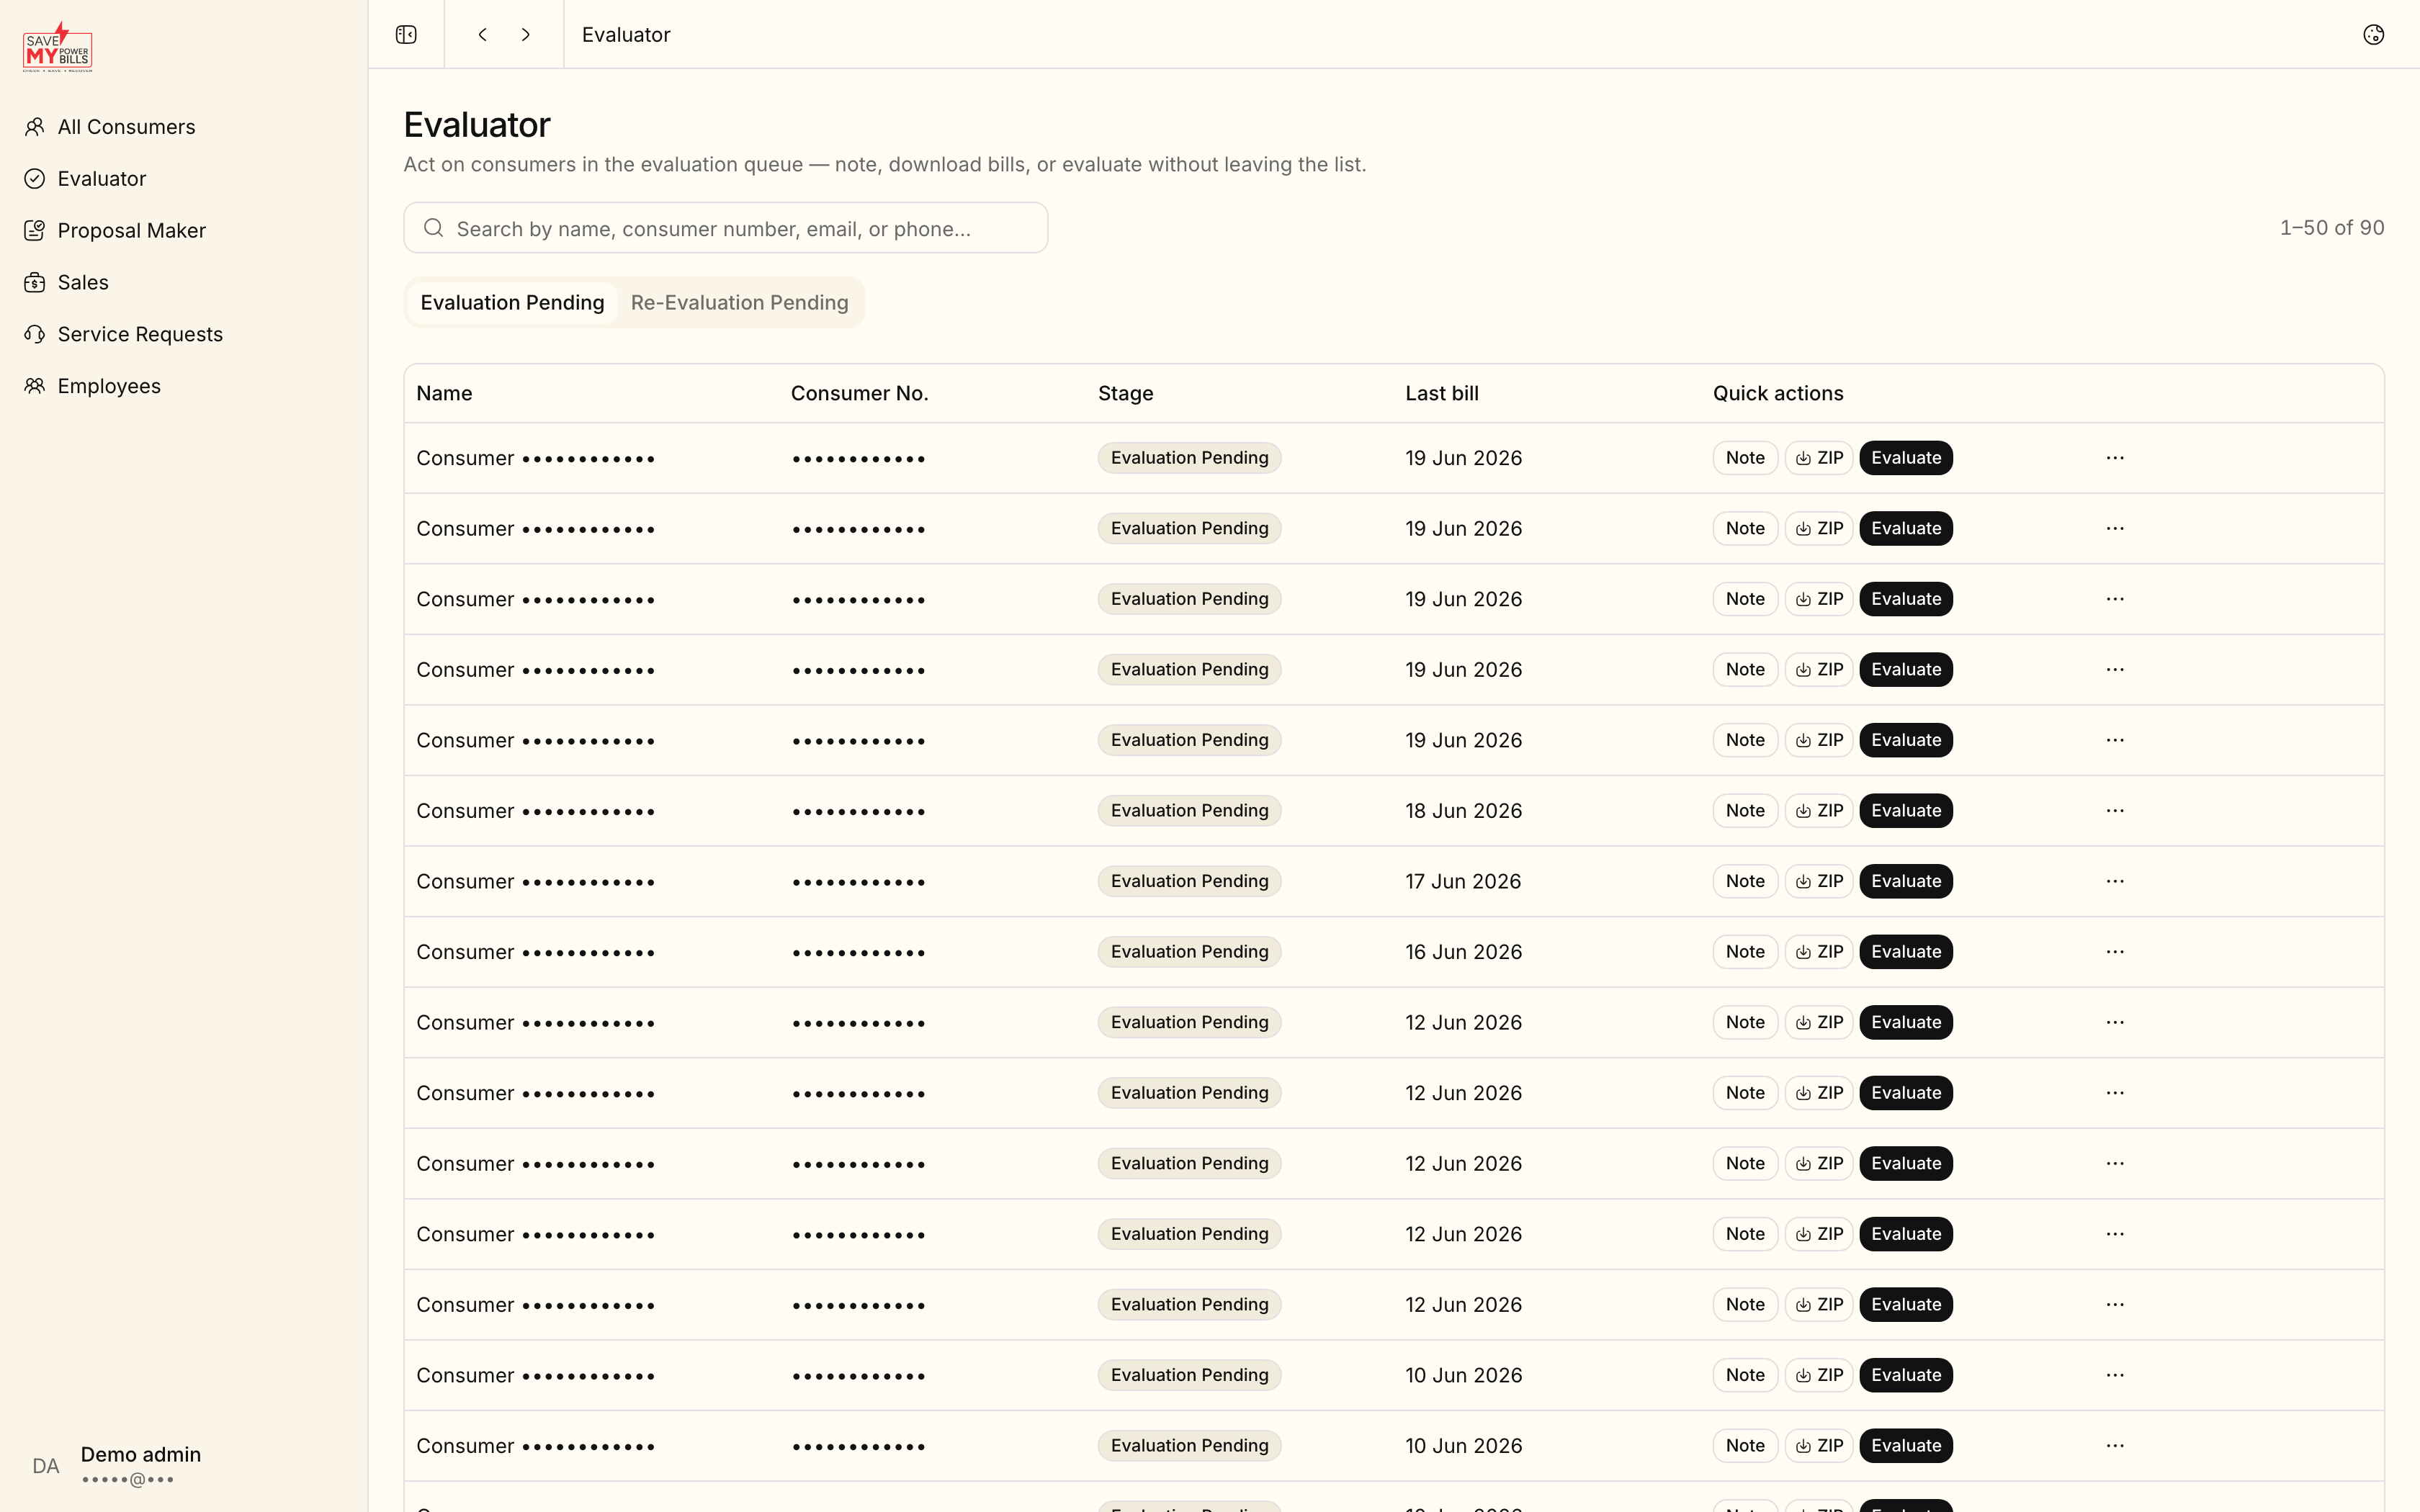Click the All Consumers people icon
The width and height of the screenshot is (2420, 1512).
point(35,127)
